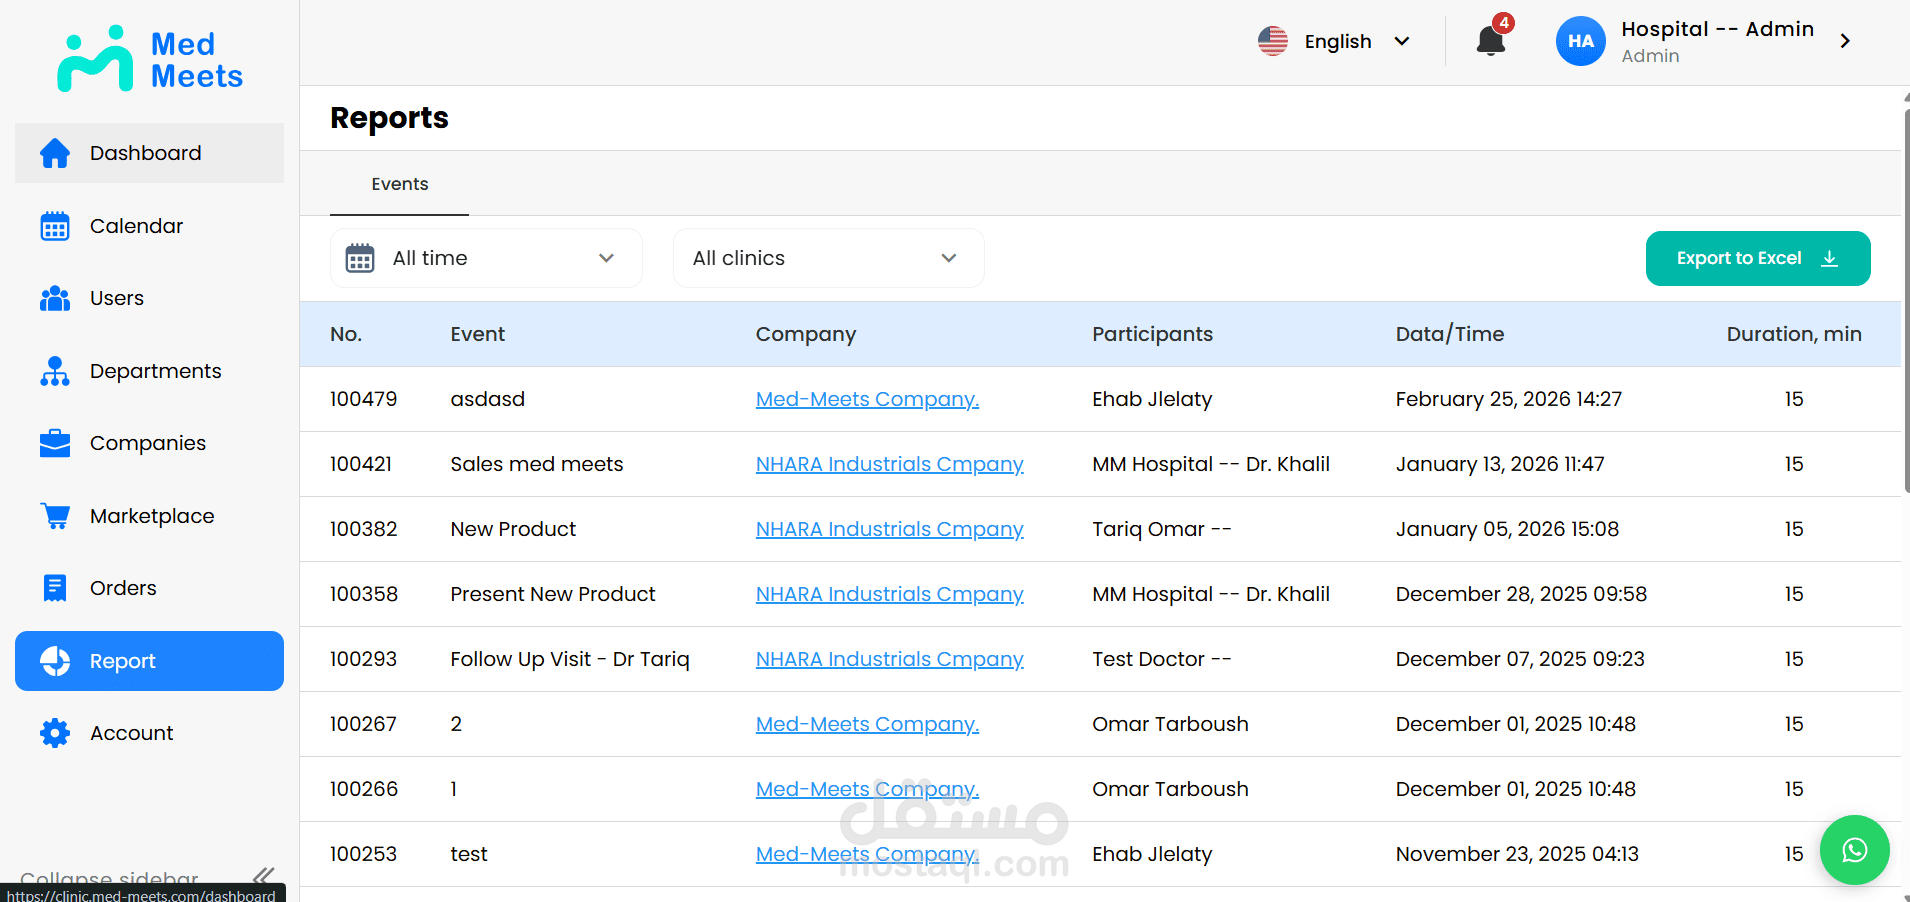1910x902 pixels.
Task: Open Med-Meets Company link for event 100479
Action: click(867, 399)
